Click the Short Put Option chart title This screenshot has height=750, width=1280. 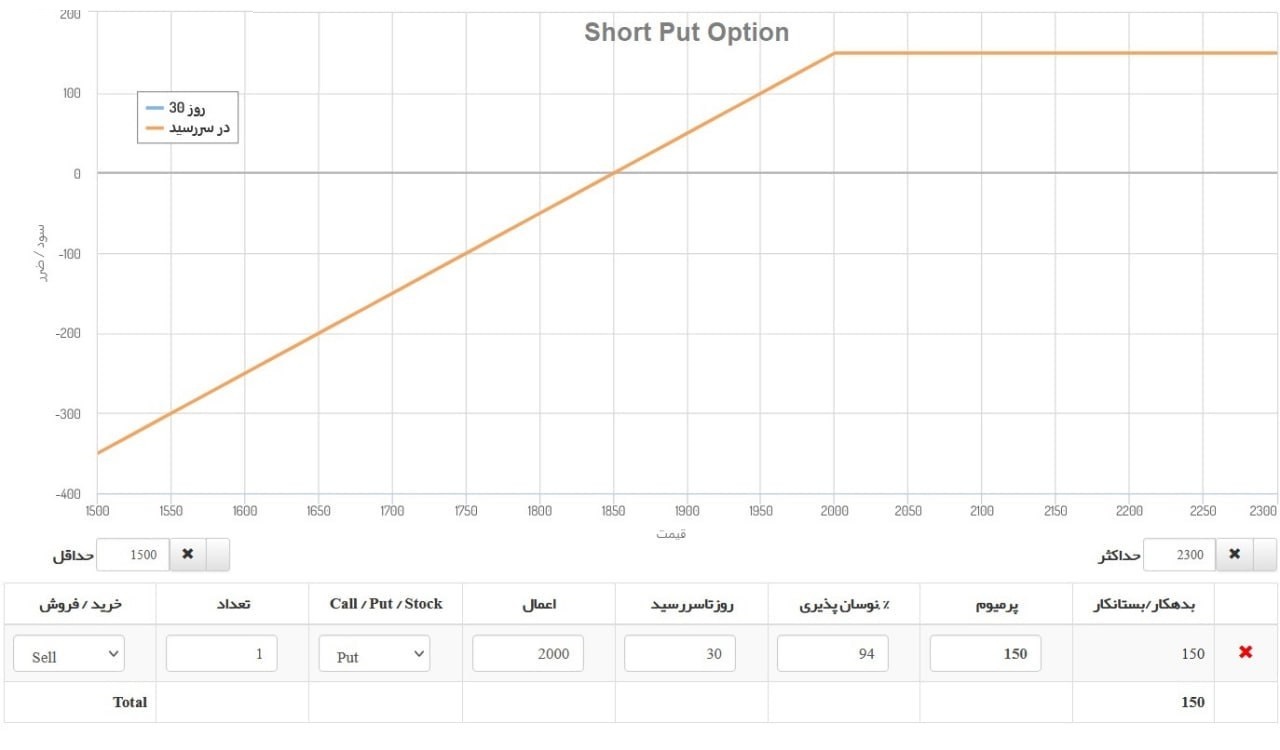(x=687, y=32)
